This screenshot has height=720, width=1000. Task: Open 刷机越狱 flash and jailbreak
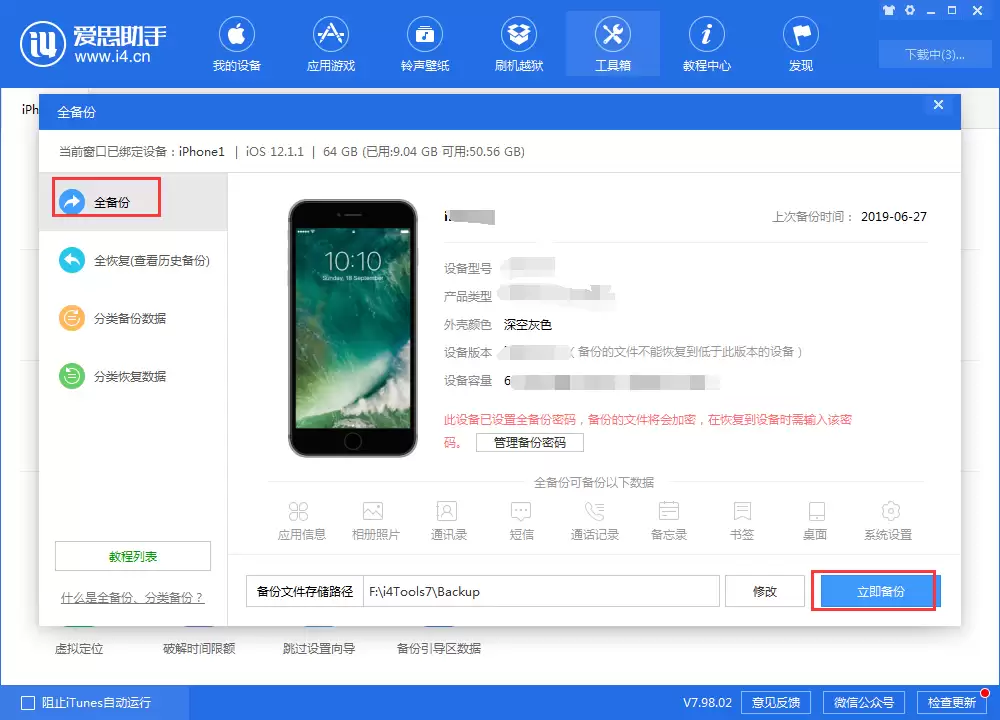click(518, 44)
